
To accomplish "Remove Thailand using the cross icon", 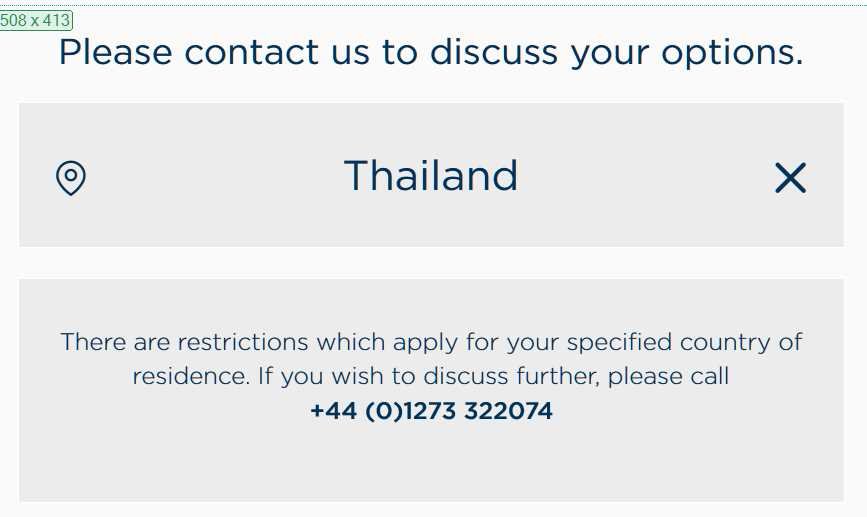I will tap(790, 177).
